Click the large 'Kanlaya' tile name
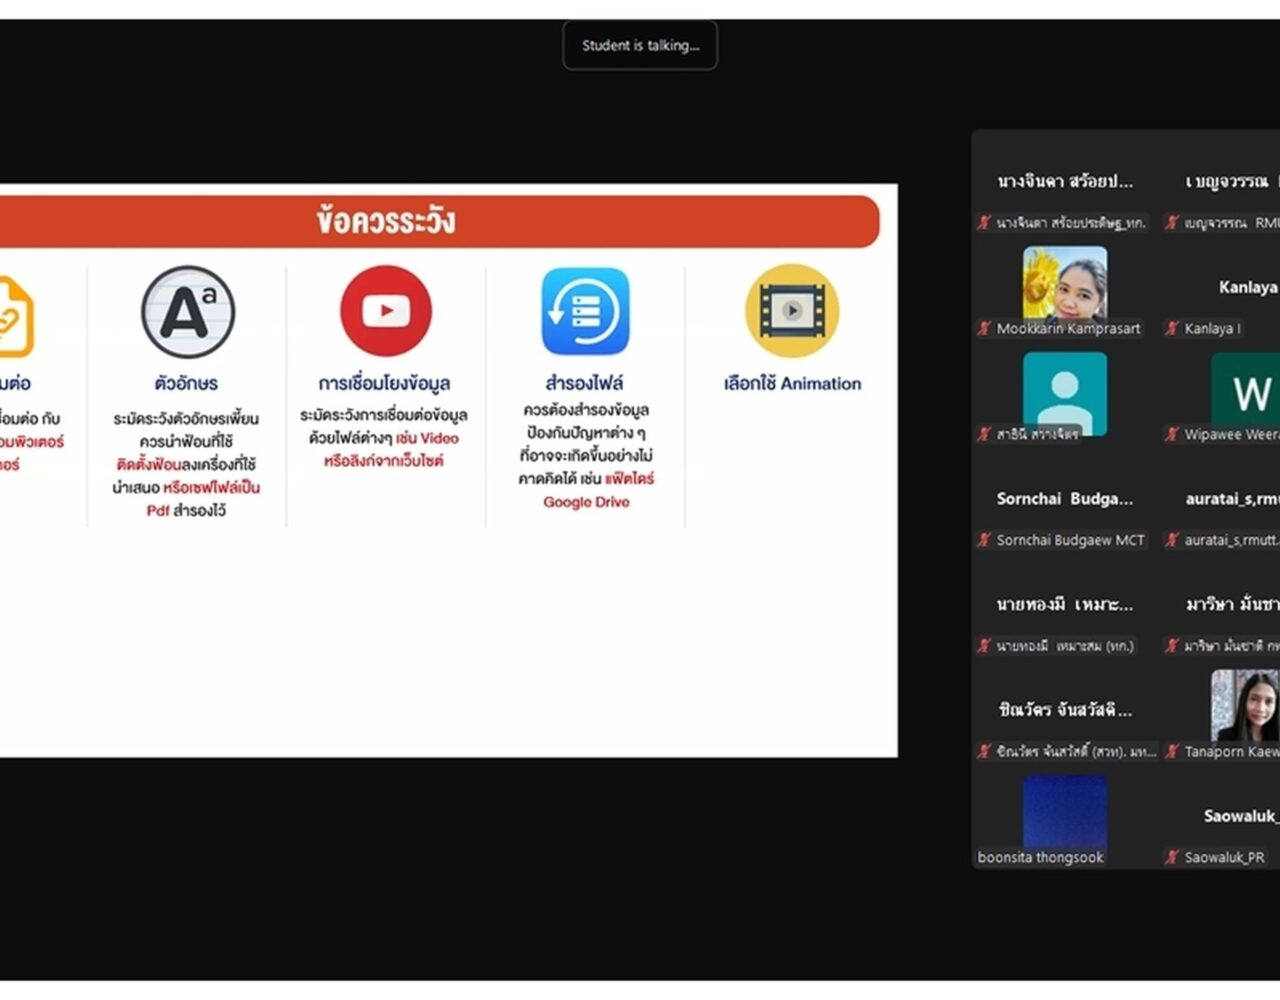Screen dimensions: 1280x1000 [x=1248, y=287]
